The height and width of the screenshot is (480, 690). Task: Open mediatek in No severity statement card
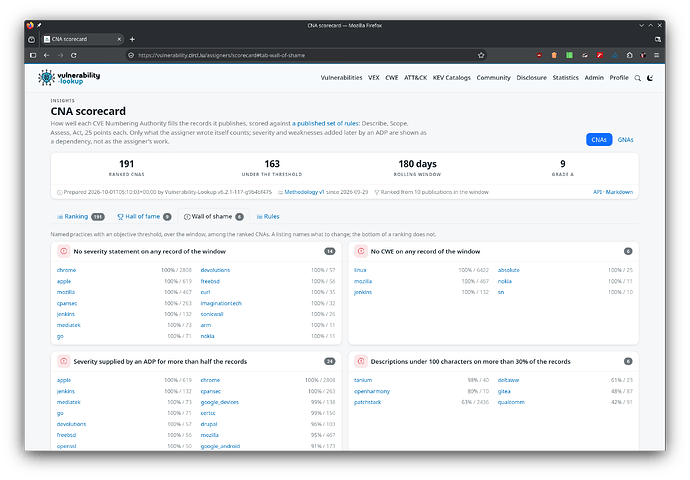[69, 325]
